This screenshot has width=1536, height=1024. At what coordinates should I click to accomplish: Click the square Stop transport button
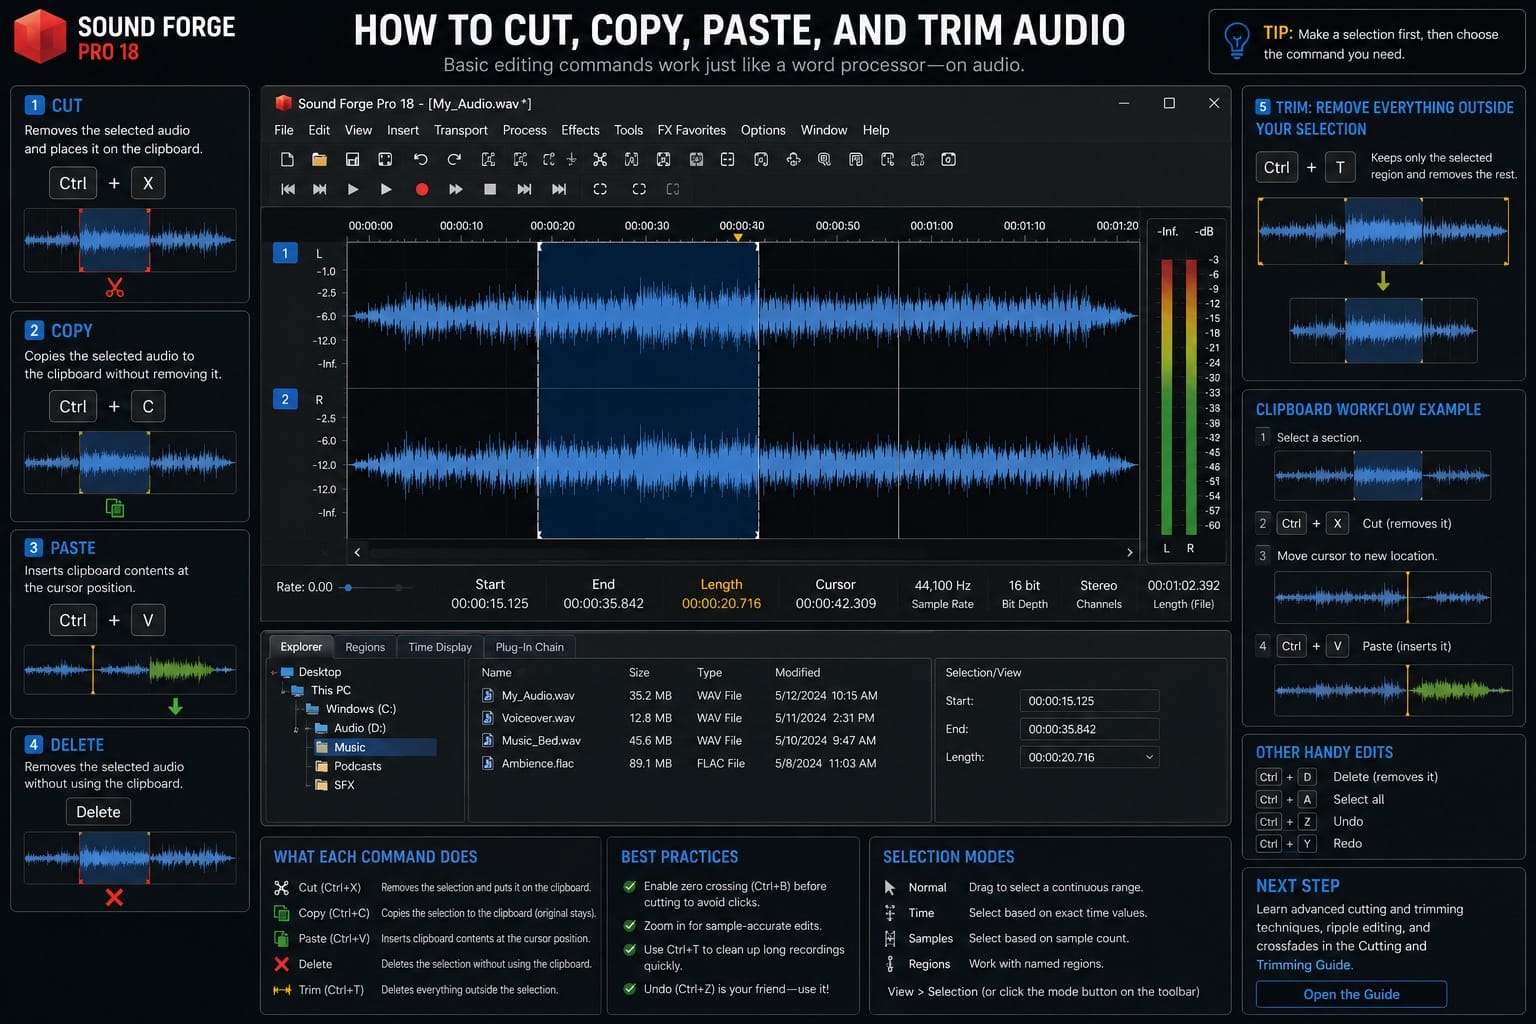(490, 189)
